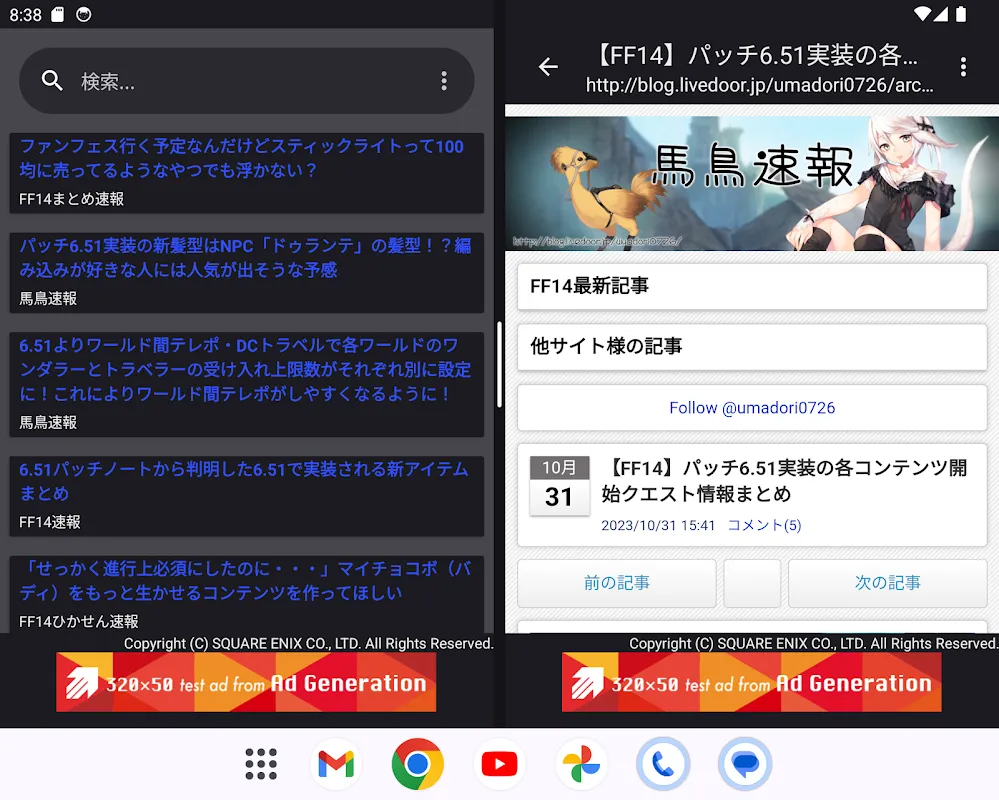Open the Phone app icon
Viewport: 999px width, 800px height.
click(x=662, y=764)
